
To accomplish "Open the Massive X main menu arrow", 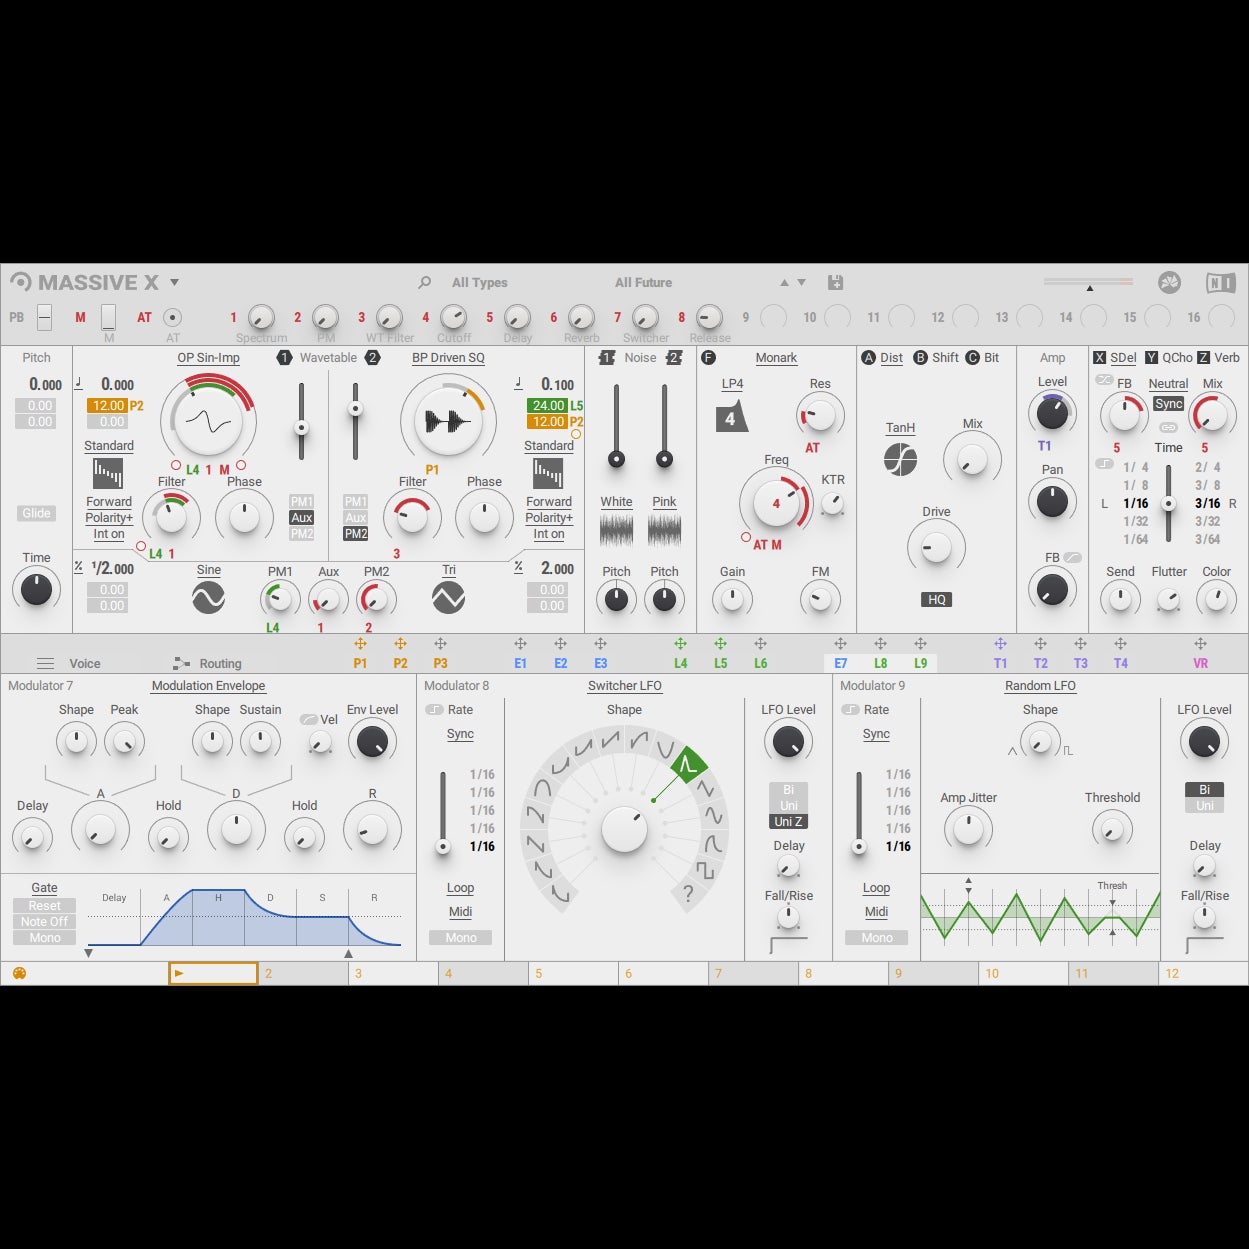I will tap(174, 283).
